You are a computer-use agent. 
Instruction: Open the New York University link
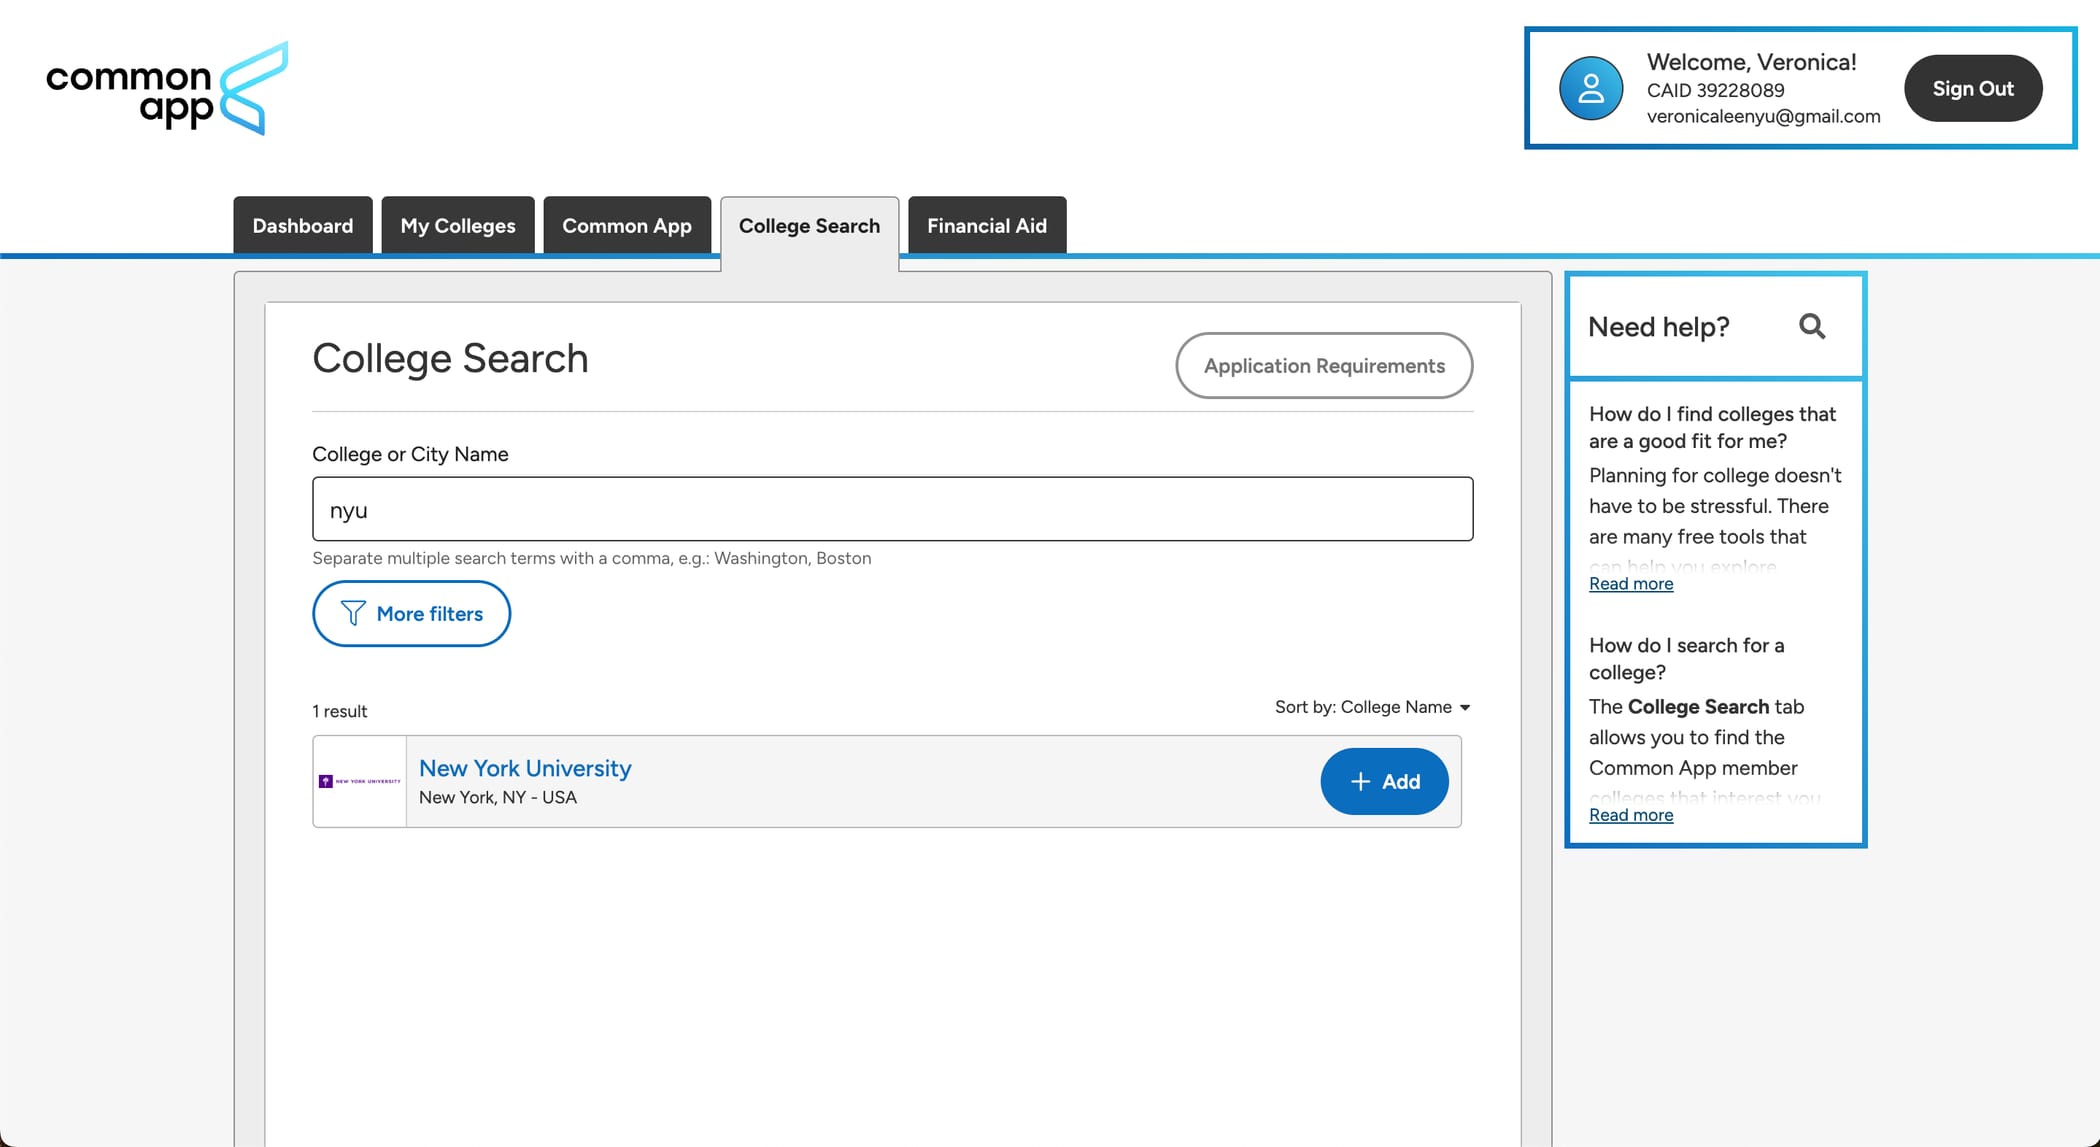tap(524, 768)
